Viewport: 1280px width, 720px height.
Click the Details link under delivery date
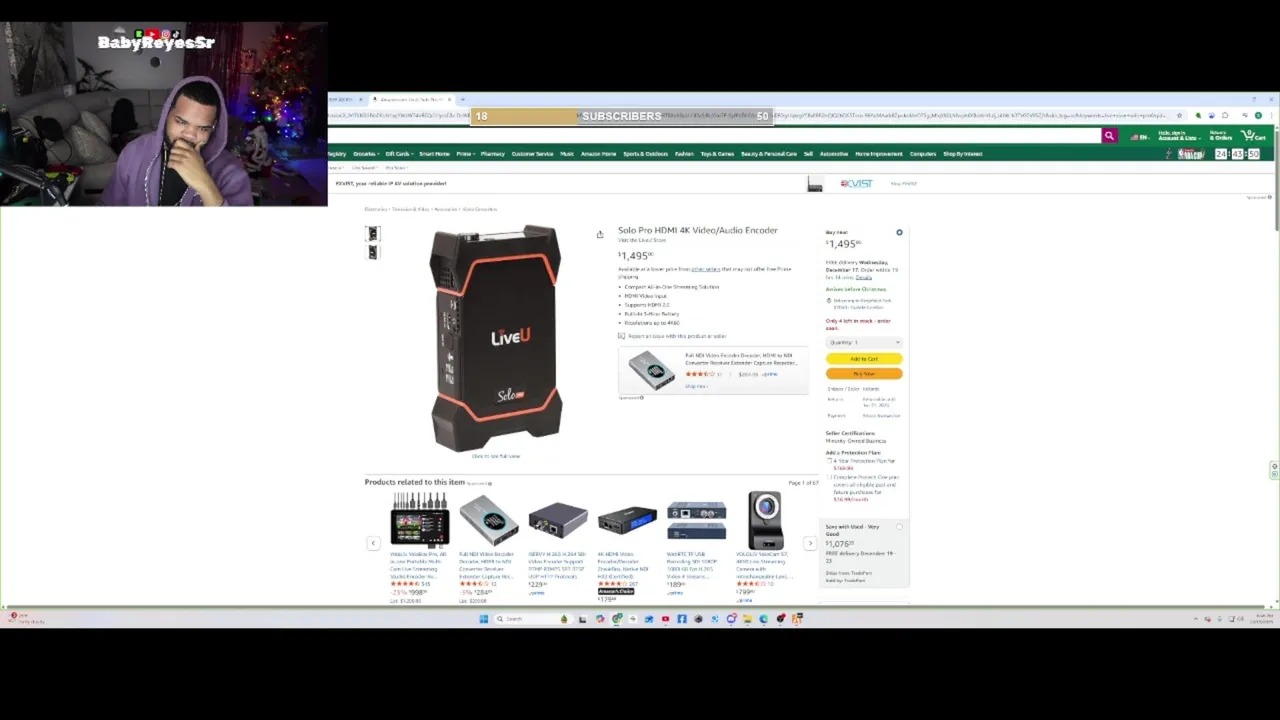coord(863,277)
